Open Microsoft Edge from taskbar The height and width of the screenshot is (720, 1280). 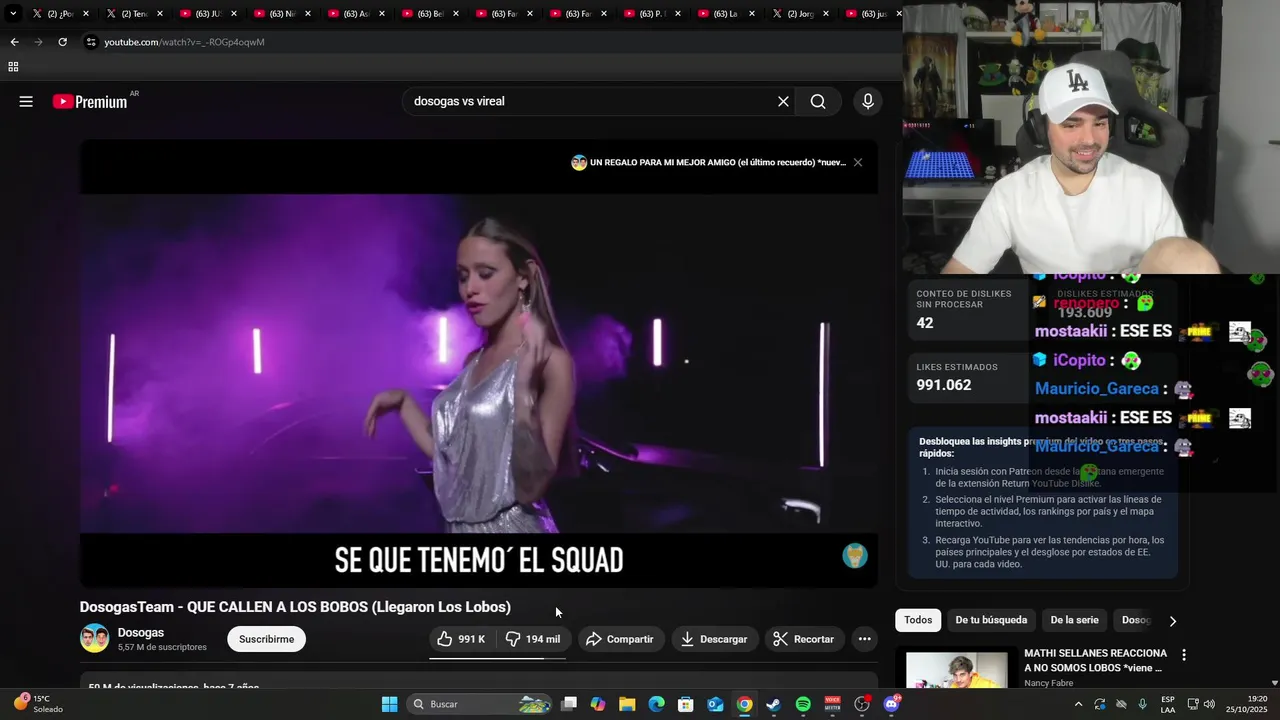[x=656, y=704]
